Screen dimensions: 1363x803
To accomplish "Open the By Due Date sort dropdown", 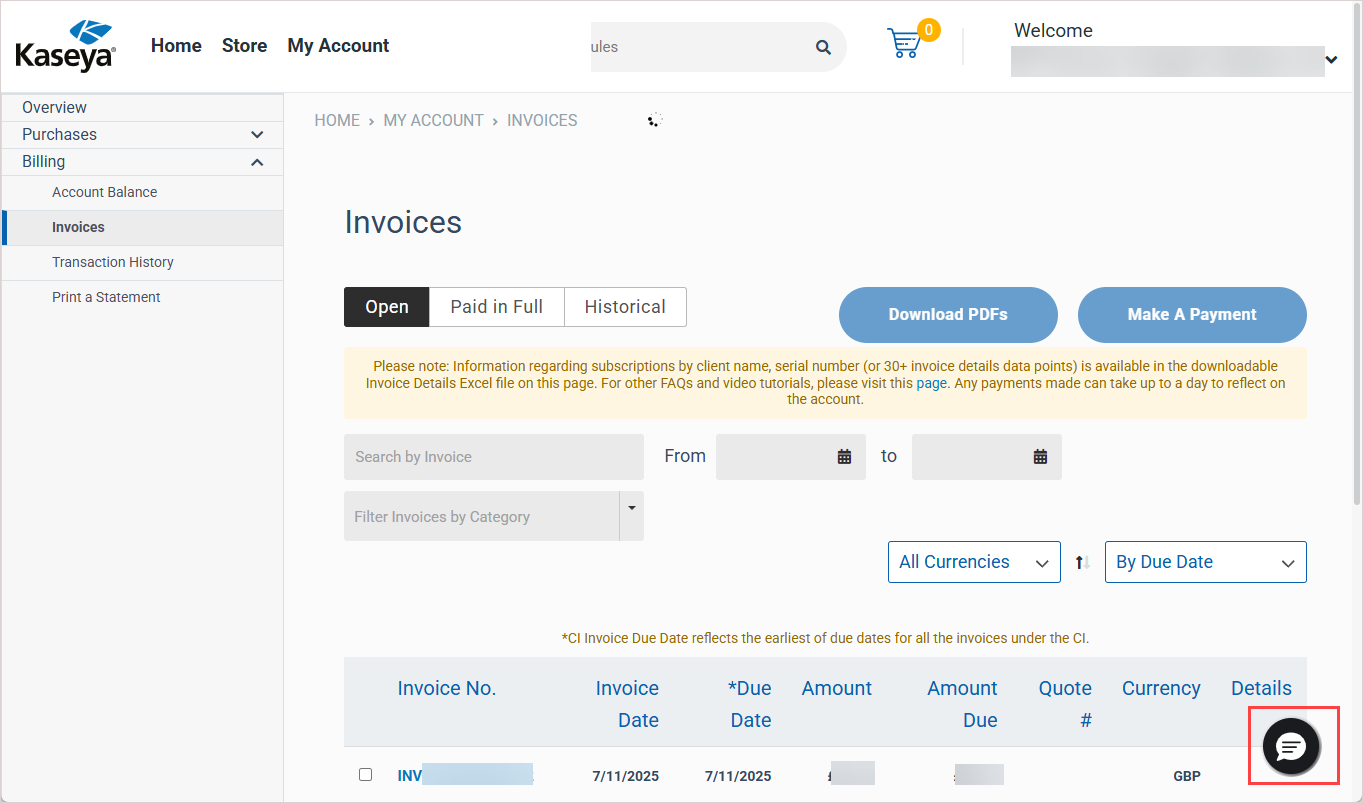I will click(x=1204, y=562).
